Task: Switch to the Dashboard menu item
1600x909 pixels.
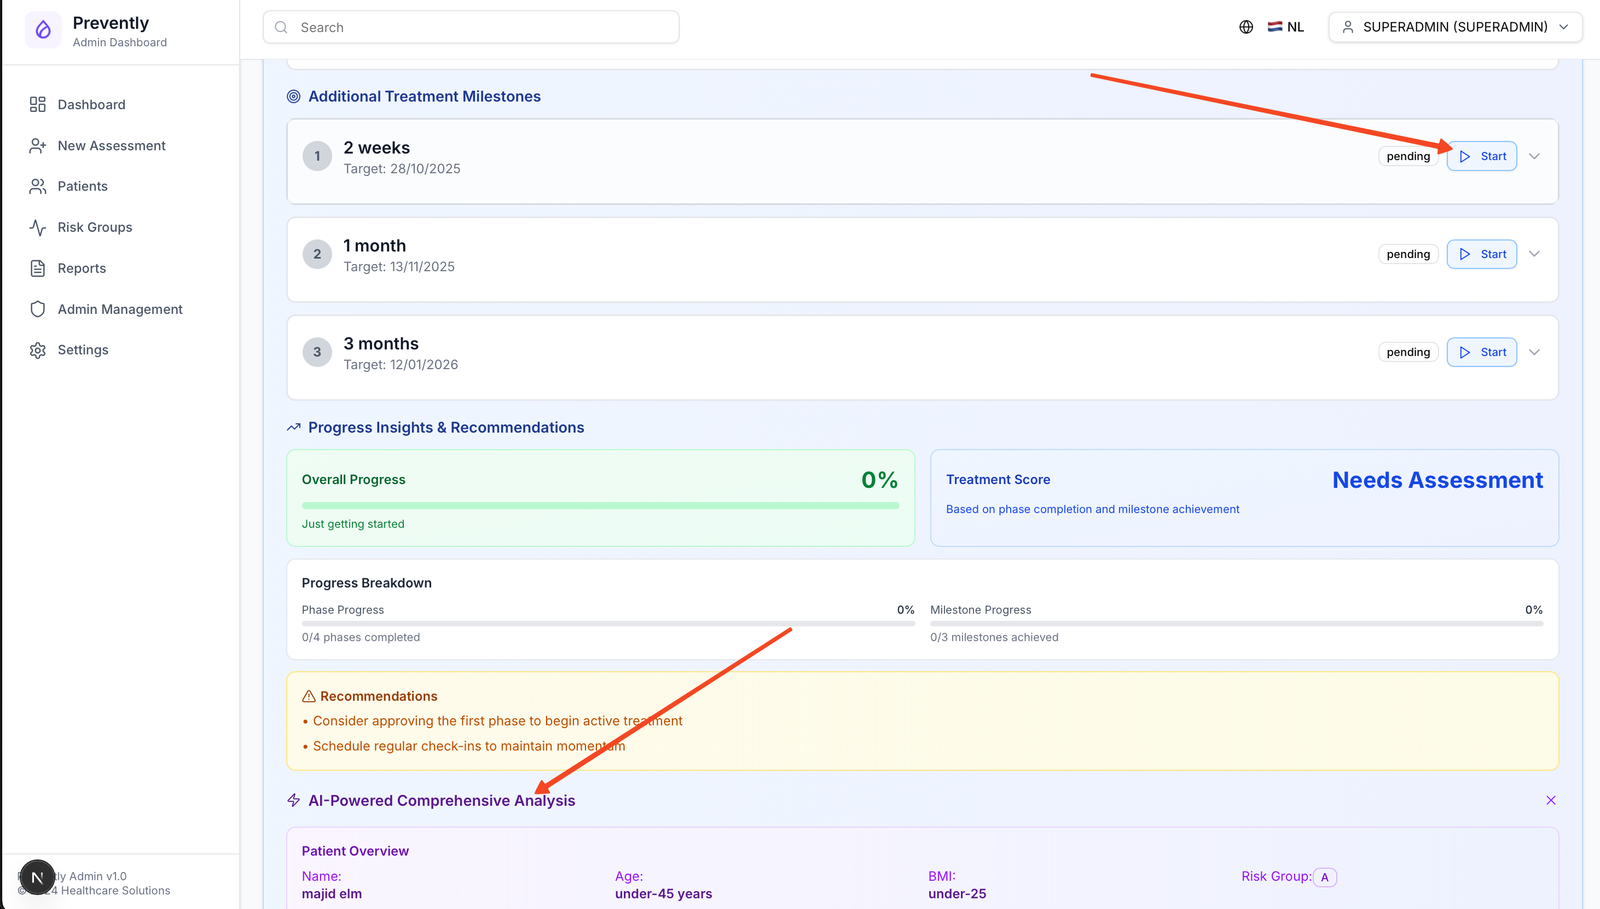Action: [x=91, y=104]
